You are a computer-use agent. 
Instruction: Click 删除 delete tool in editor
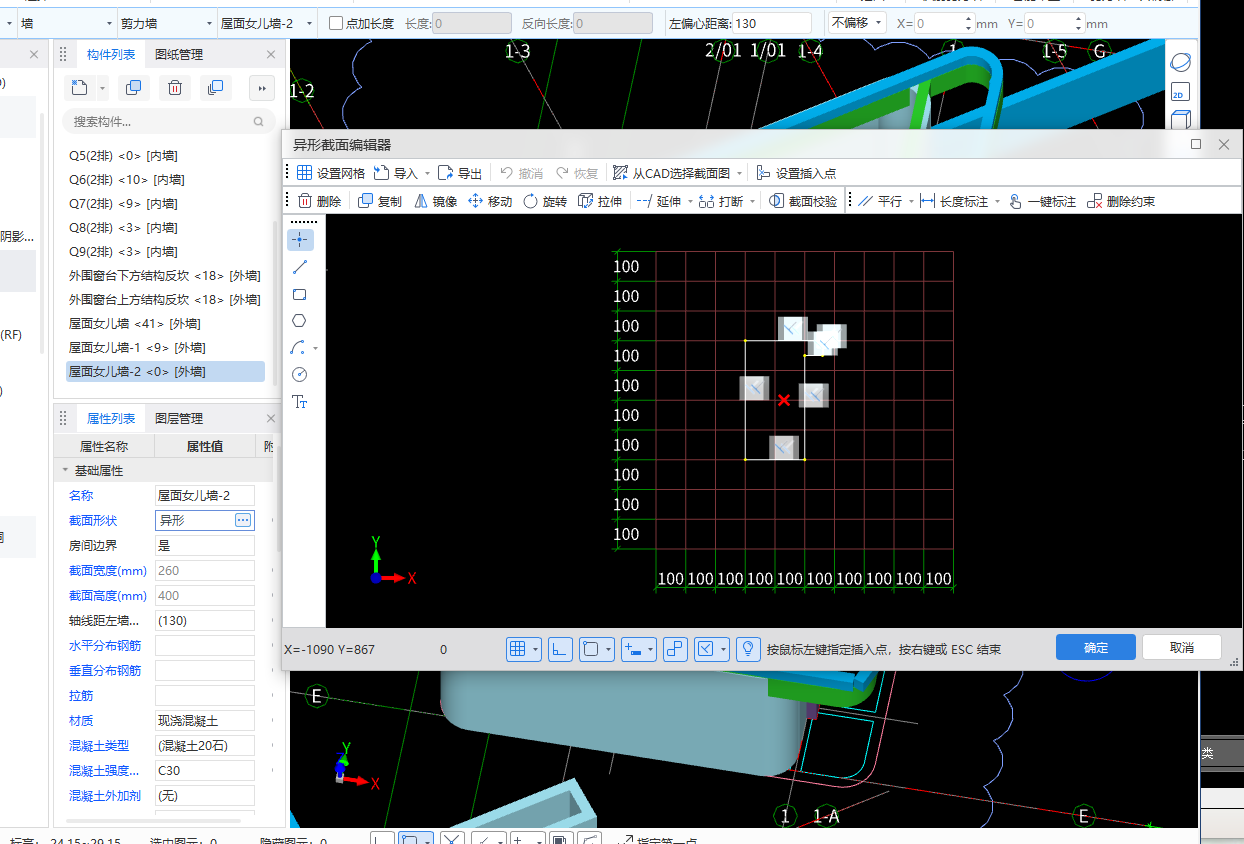tap(320, 201)
